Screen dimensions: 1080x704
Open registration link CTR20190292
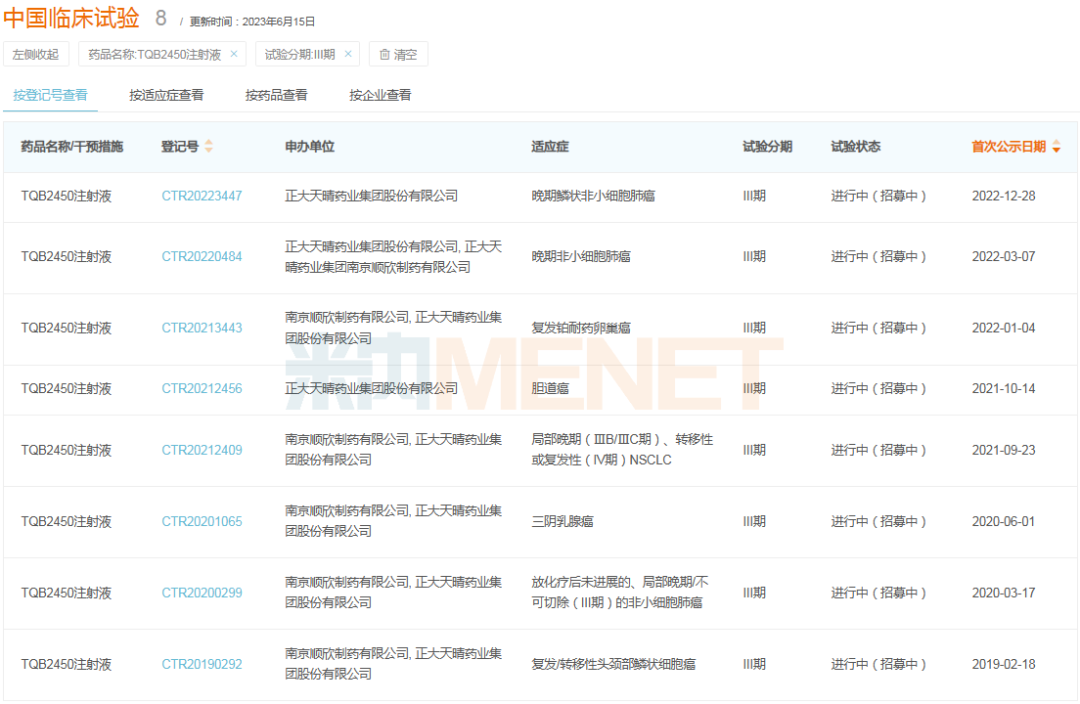[x=202, y=664]
